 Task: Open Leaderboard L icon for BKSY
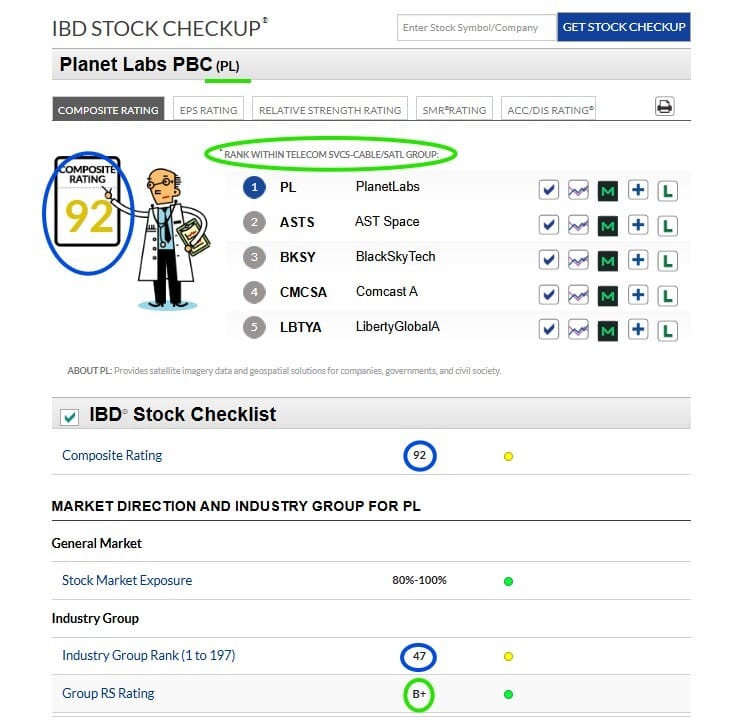pyautogui.click(x=668, y=261)
